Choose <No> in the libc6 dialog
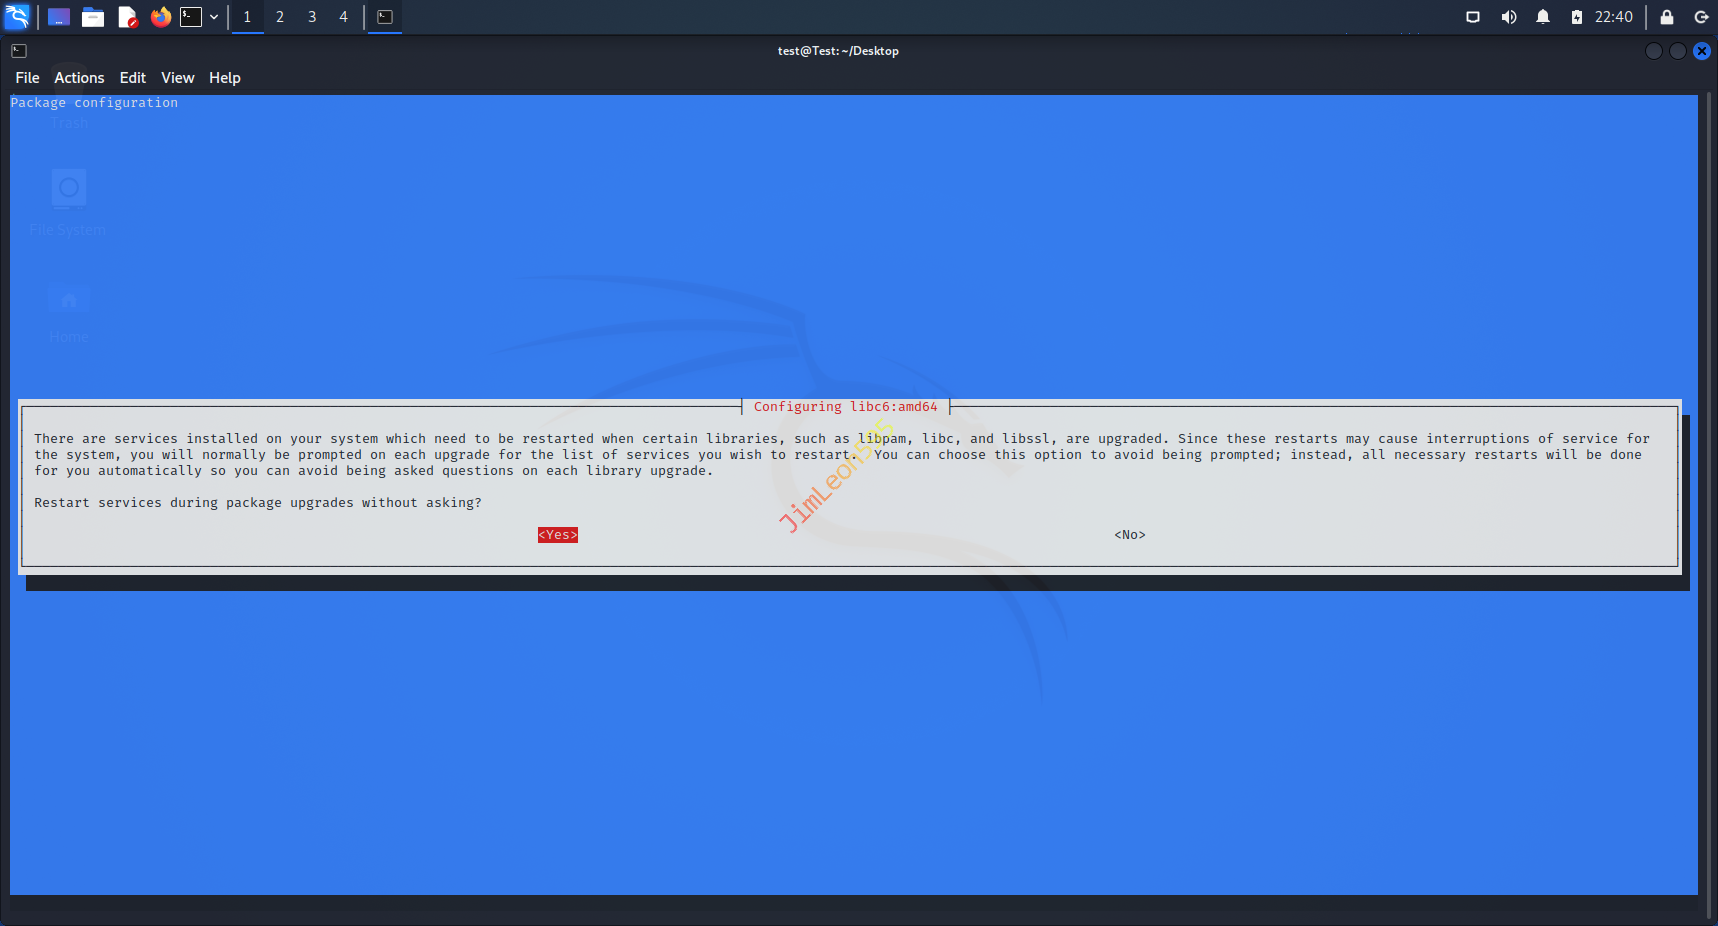Screen dimensions: 1718x926 1130,535
